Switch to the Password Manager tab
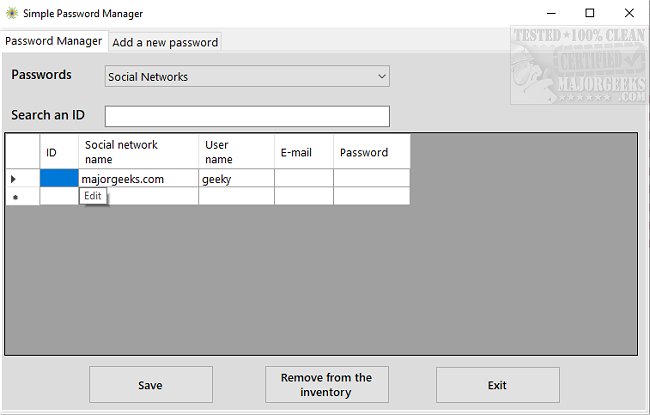This screenshot has width=650, height=415. [x=54, y=41]
